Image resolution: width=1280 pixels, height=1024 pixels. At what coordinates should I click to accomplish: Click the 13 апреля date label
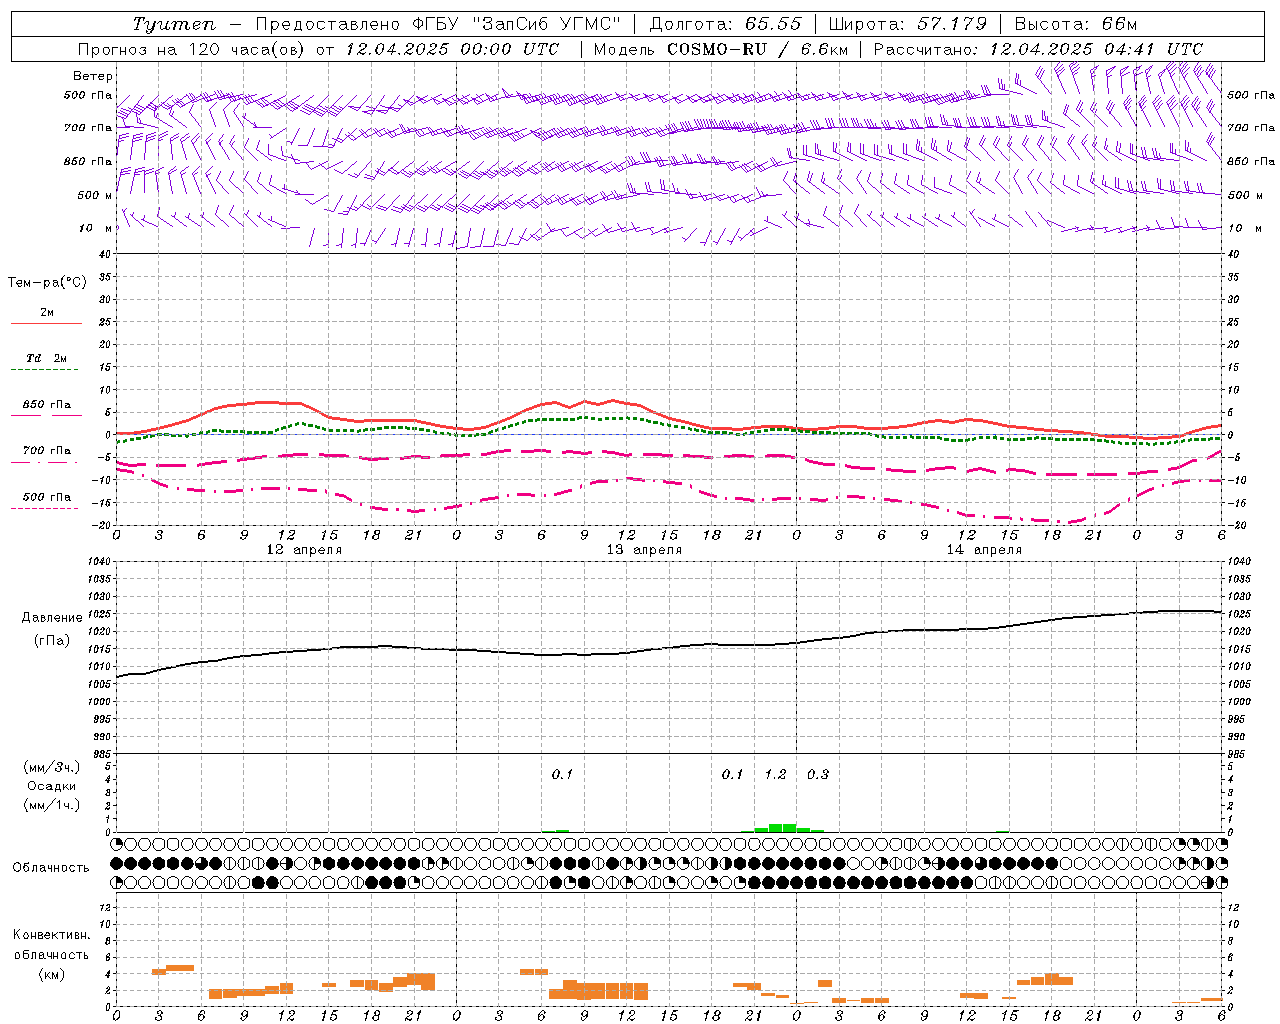tap(644, 550)
